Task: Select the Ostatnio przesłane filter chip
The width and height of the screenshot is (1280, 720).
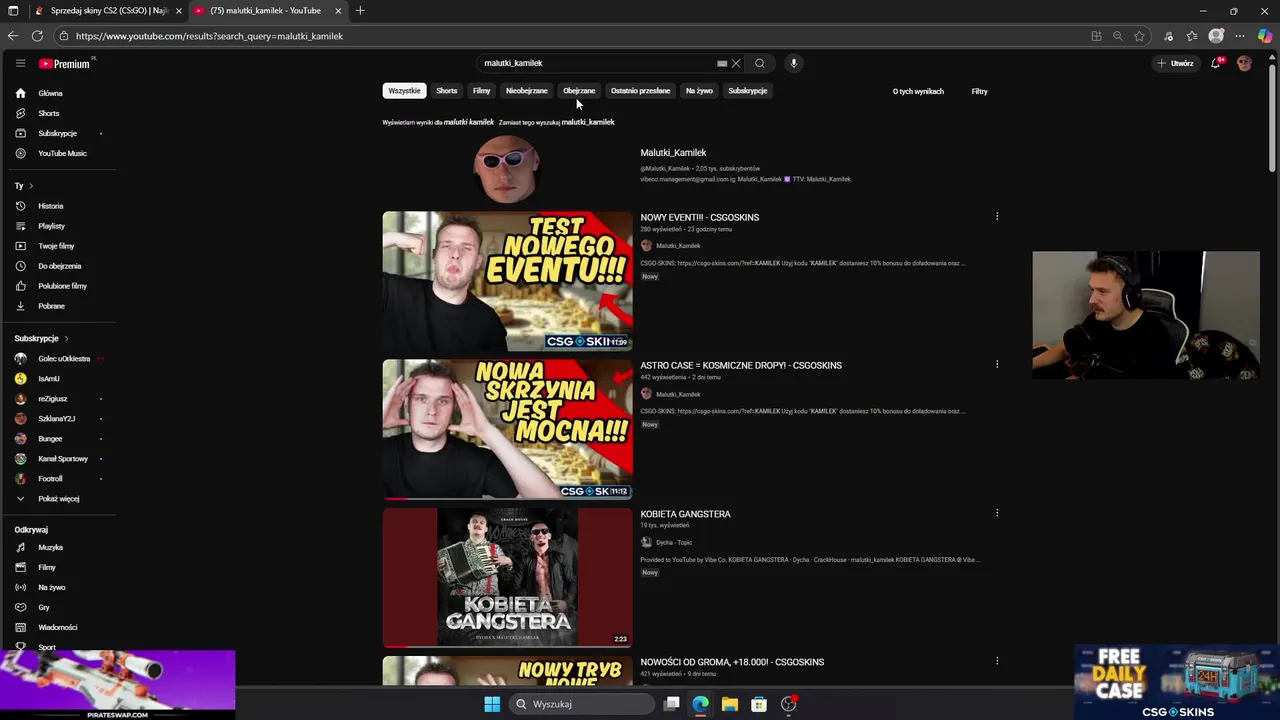Action: (x=640, y=91)
